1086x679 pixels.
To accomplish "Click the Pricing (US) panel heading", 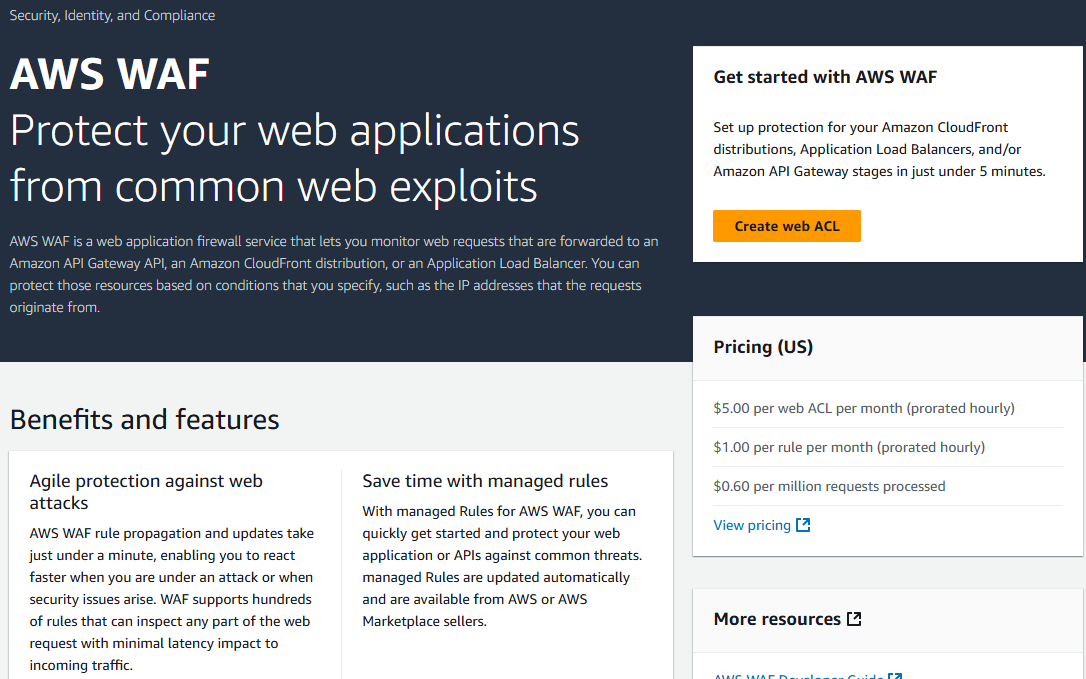I will [x=763, y=347].
